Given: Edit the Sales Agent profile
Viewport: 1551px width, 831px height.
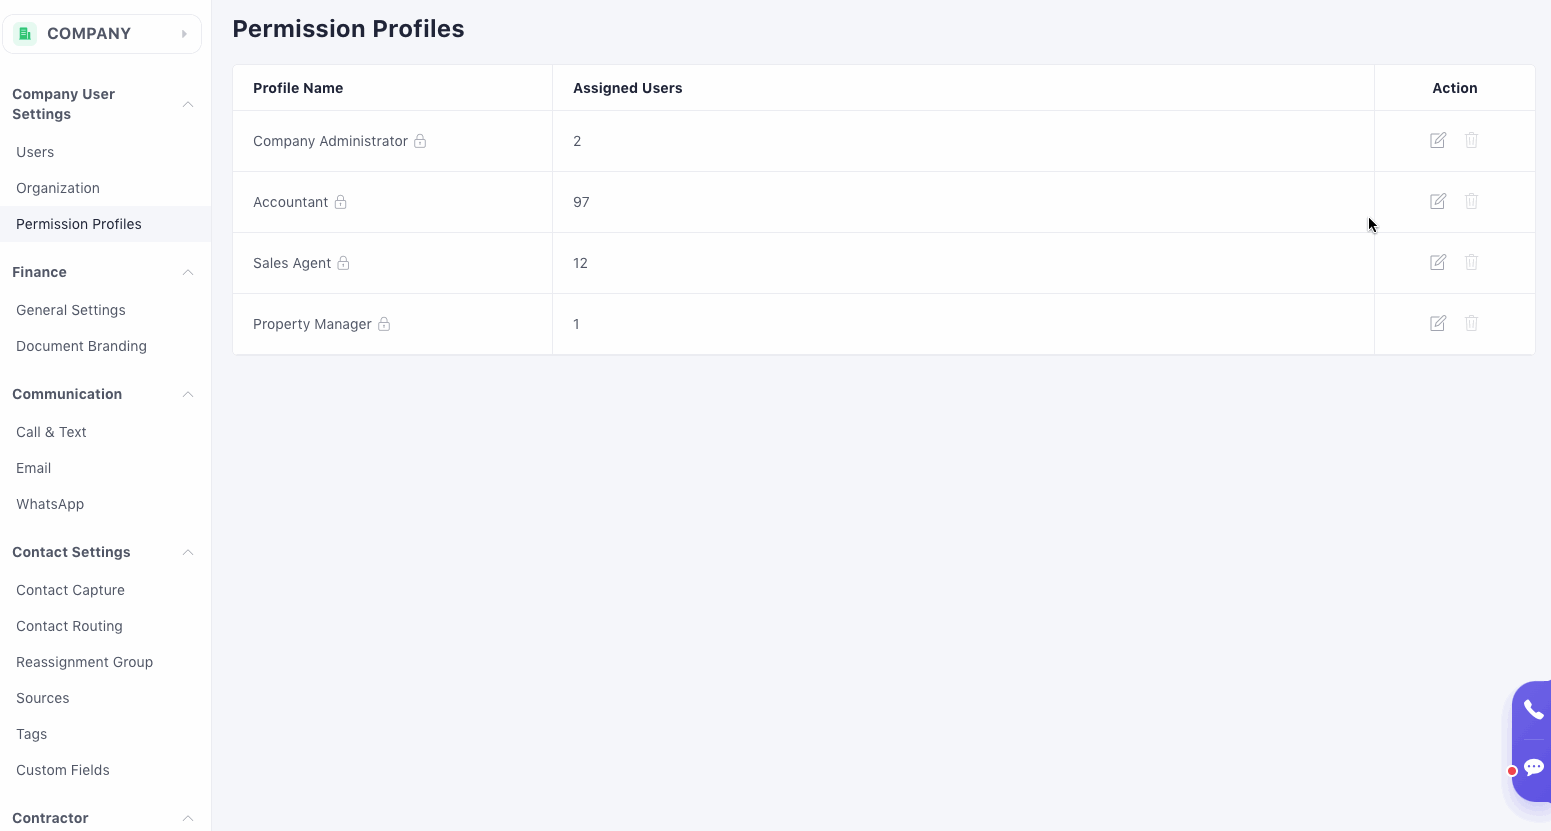Looking at the screenshot, I should click(1438, 263).
